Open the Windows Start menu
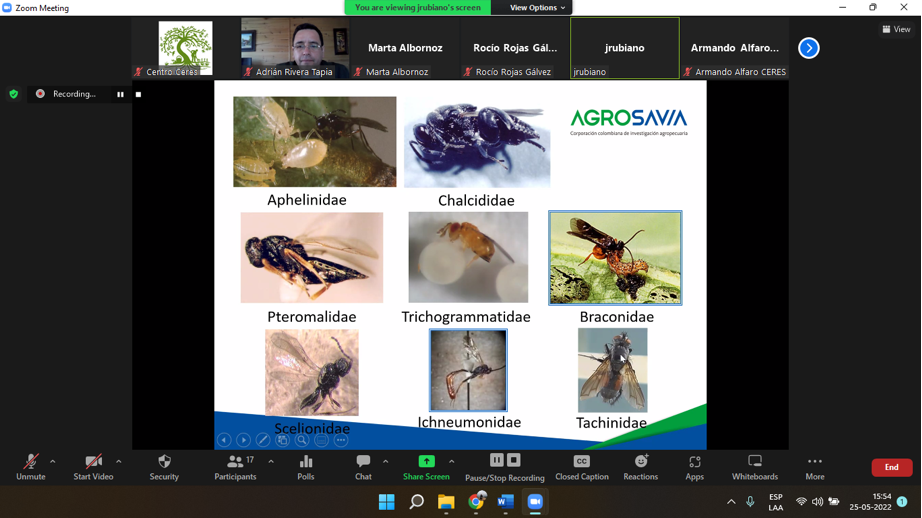This screenshot has height=518, width=922. click(x=387, y=502)
